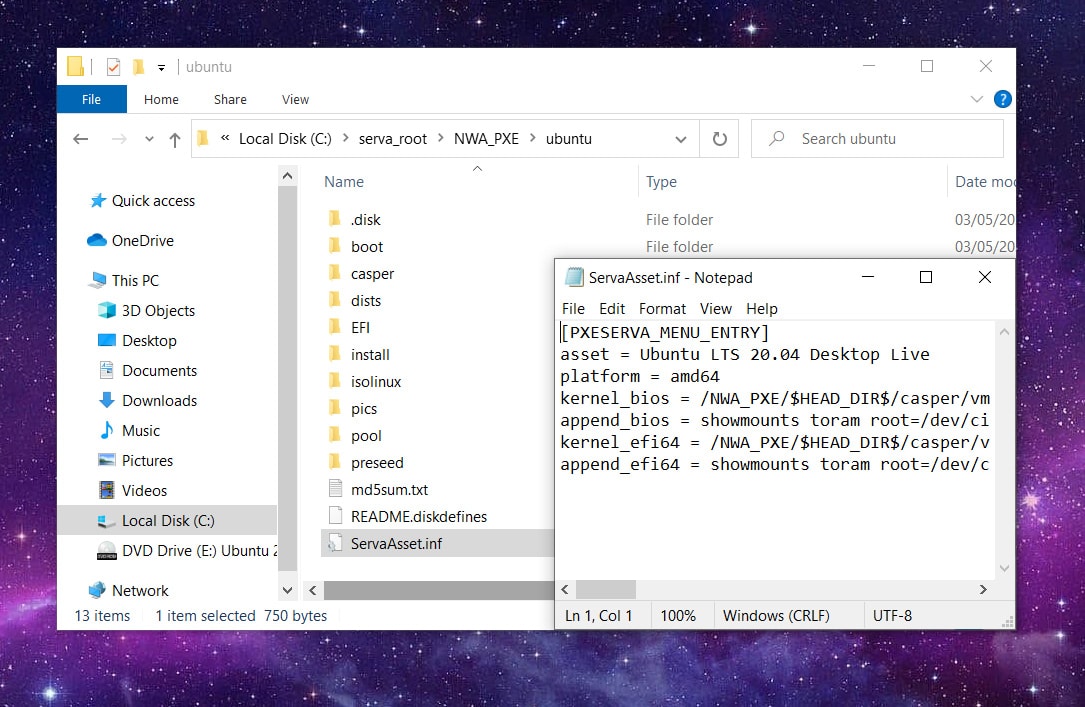Open Notepad File menu

click(573, 309)
